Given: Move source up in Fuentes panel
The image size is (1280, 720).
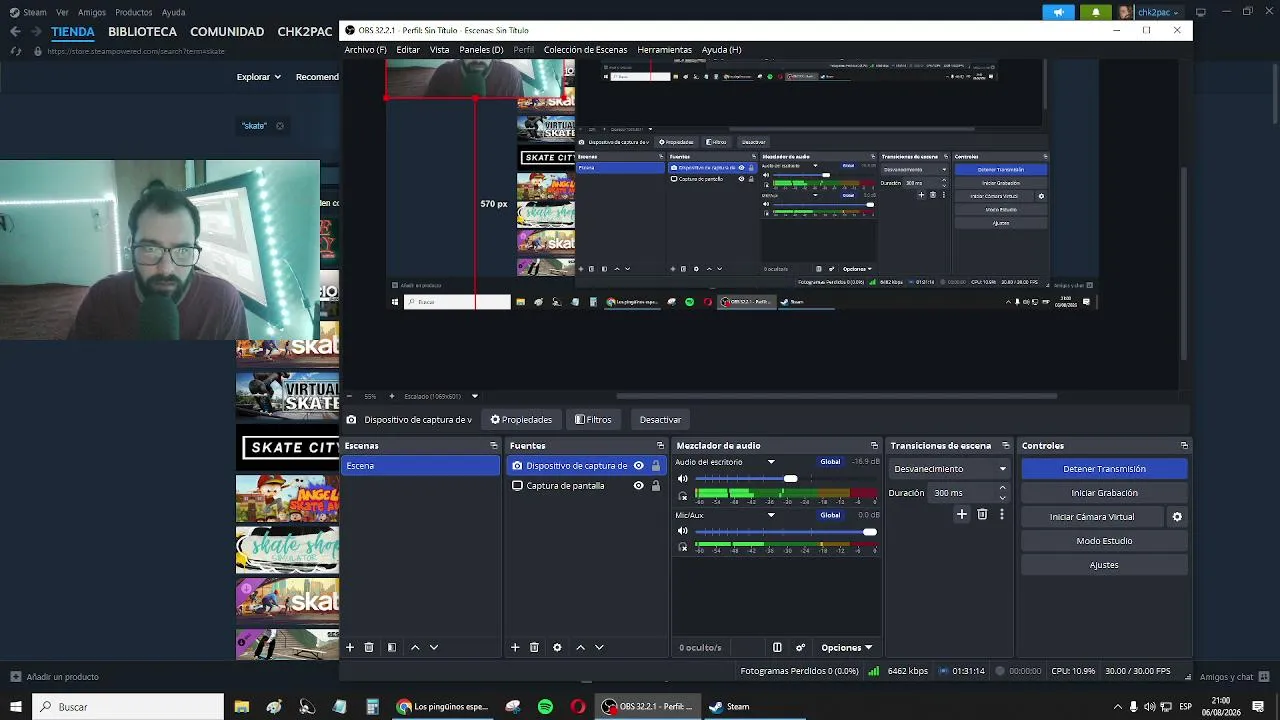Looking at the screenshot, I should [x=580, y=647].
